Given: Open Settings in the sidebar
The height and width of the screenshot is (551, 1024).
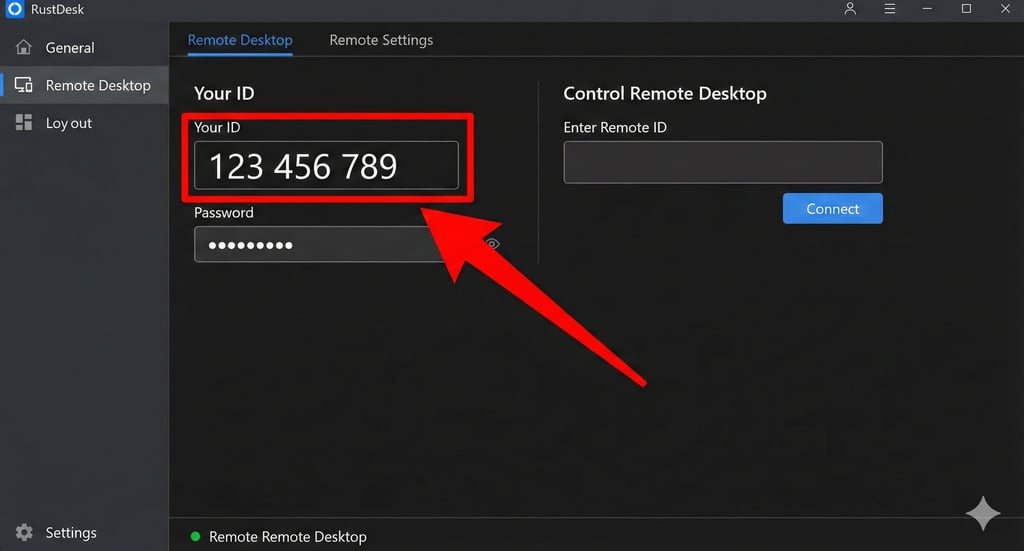Looking at the screenshot, I should pyautogui.click(x=84, y=533).
